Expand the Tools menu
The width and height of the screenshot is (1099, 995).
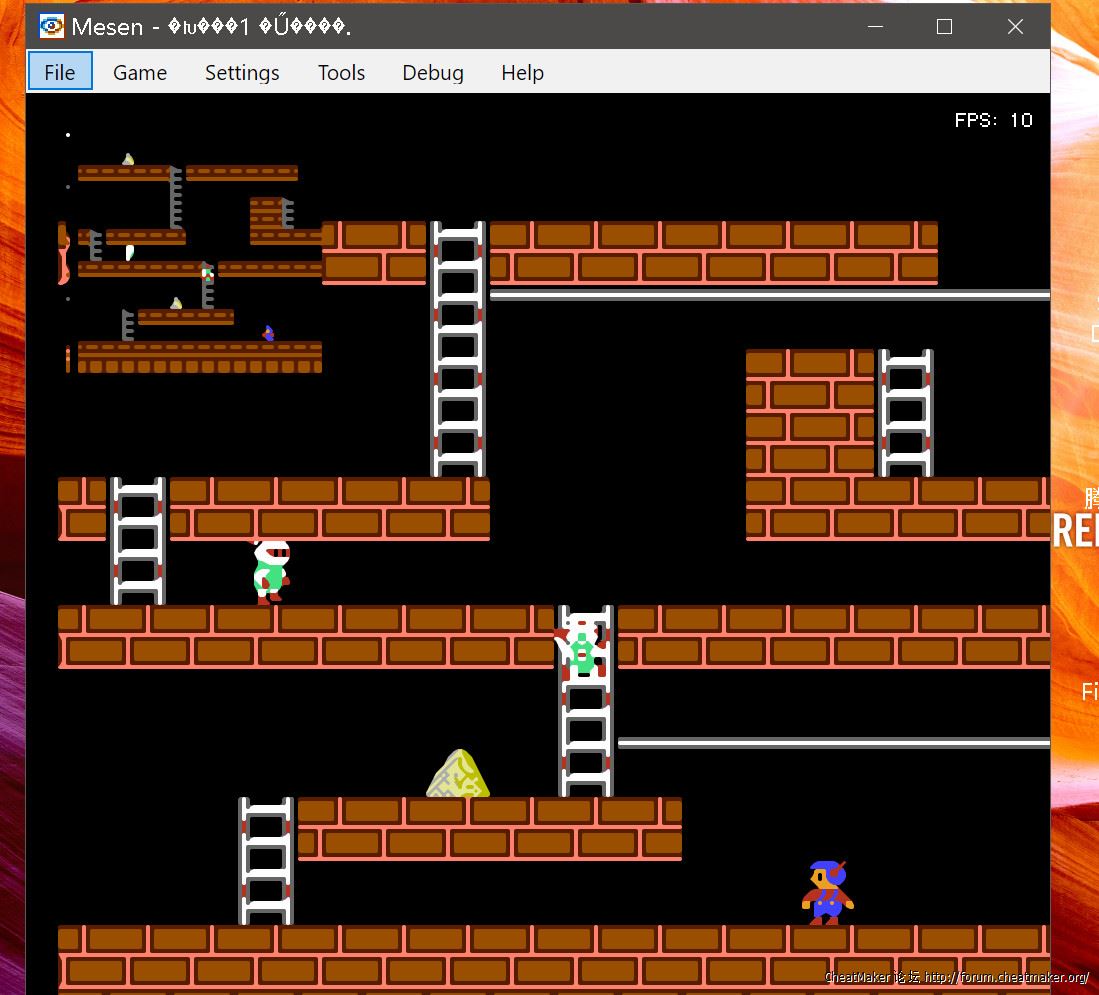(x=341, y=72)
